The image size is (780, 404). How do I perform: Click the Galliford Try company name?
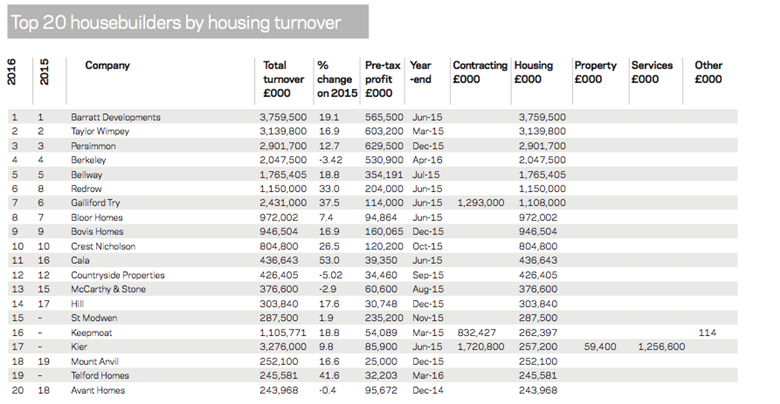coord(95,202)
